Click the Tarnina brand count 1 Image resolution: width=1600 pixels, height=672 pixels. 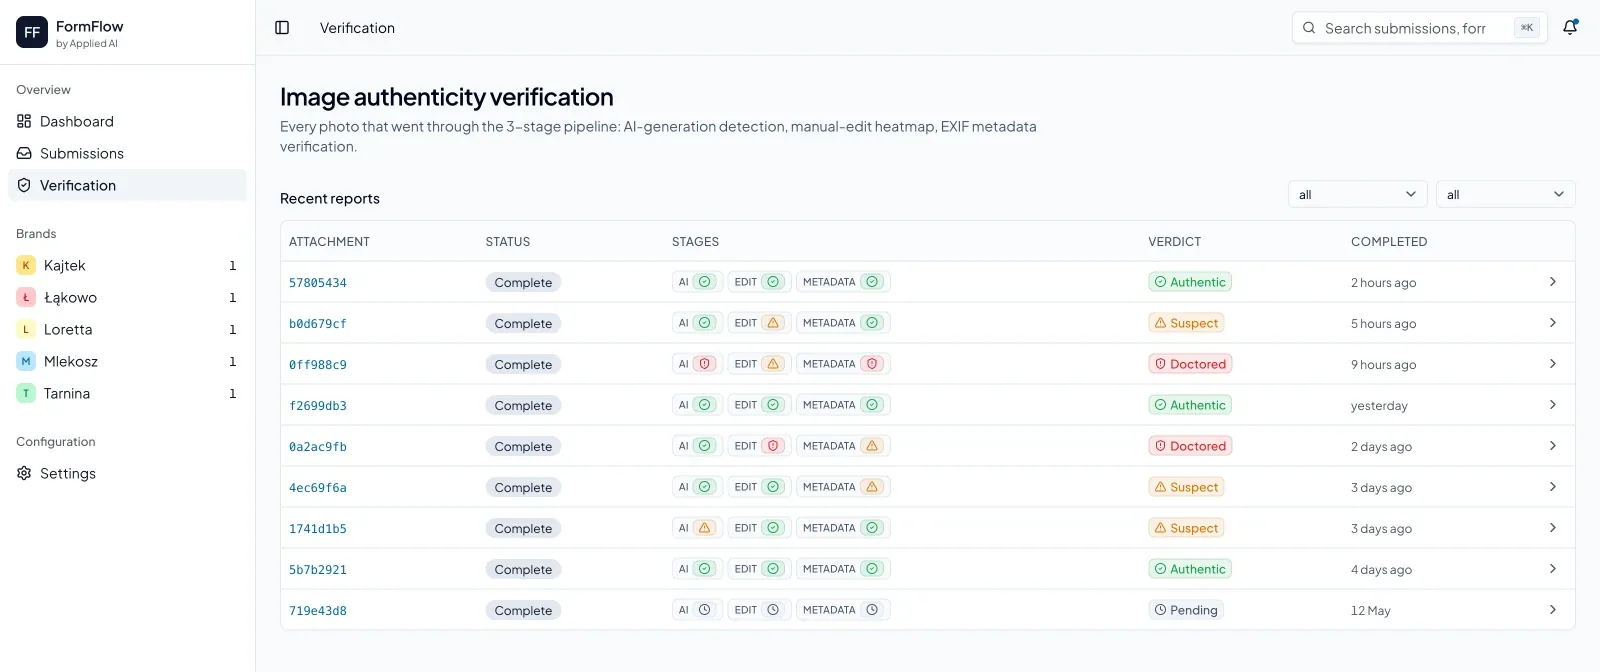point(233,394)
